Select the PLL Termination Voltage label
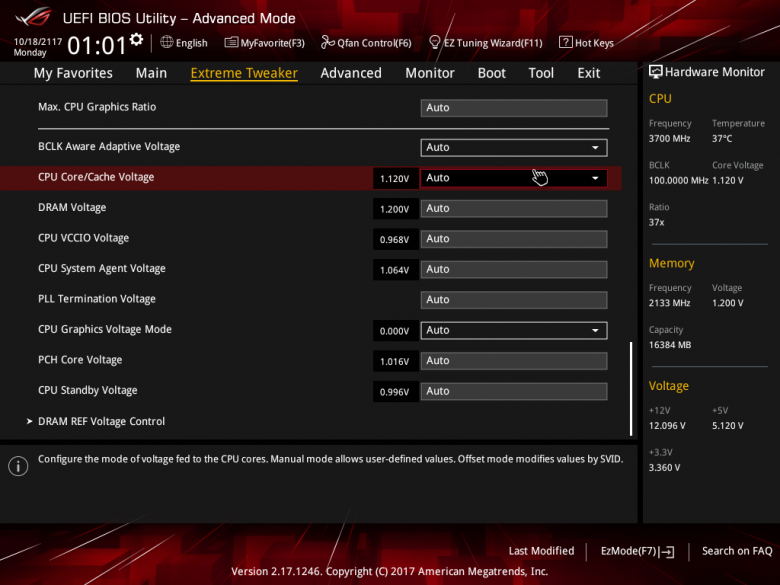Screen dimensions: 780x585 point(97,299)
